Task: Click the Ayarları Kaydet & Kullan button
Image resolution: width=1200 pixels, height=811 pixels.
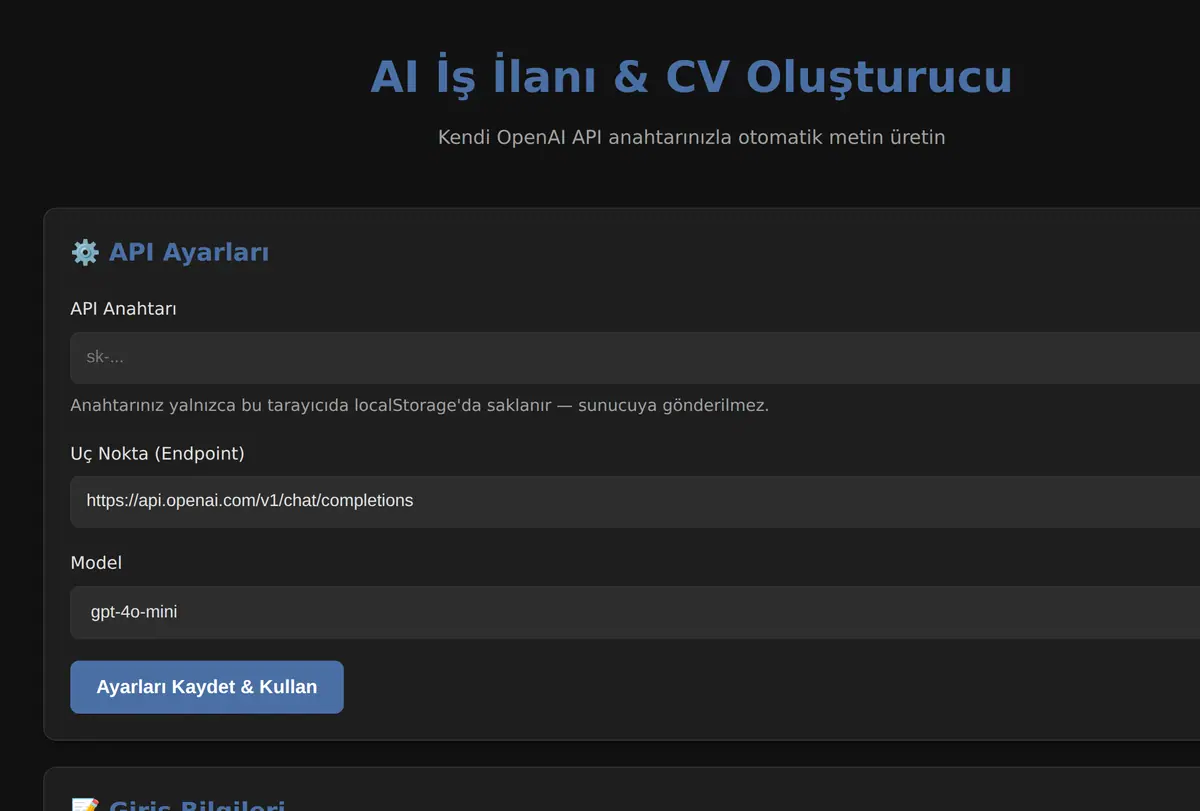Action: pos(207,687)
